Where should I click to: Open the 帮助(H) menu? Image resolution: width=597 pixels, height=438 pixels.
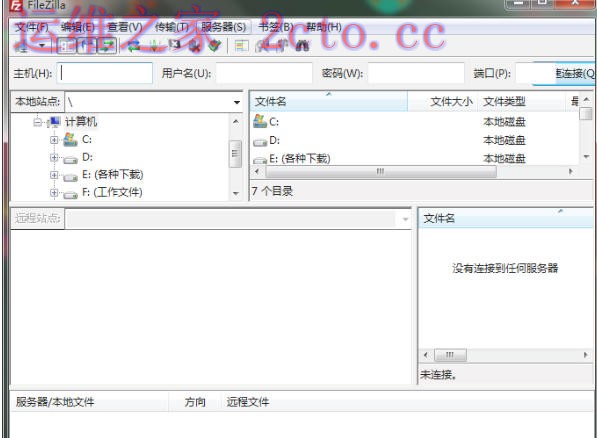[x=324, y=27]
